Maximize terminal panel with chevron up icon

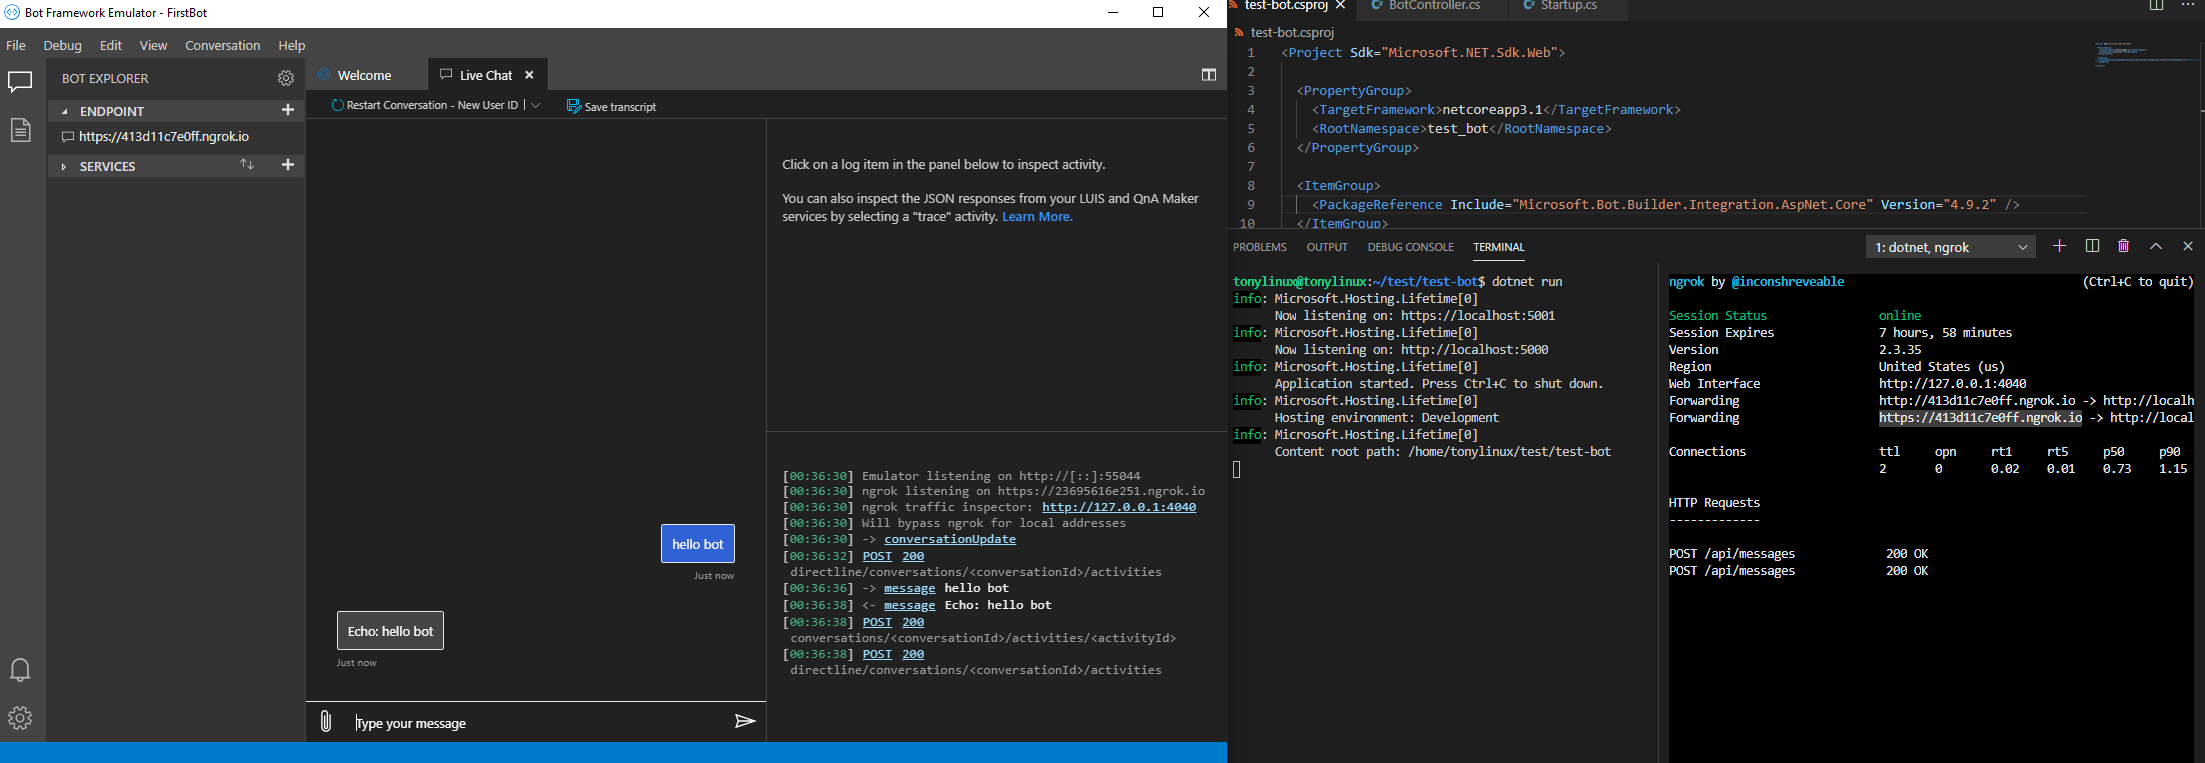tap(2156, 246)
